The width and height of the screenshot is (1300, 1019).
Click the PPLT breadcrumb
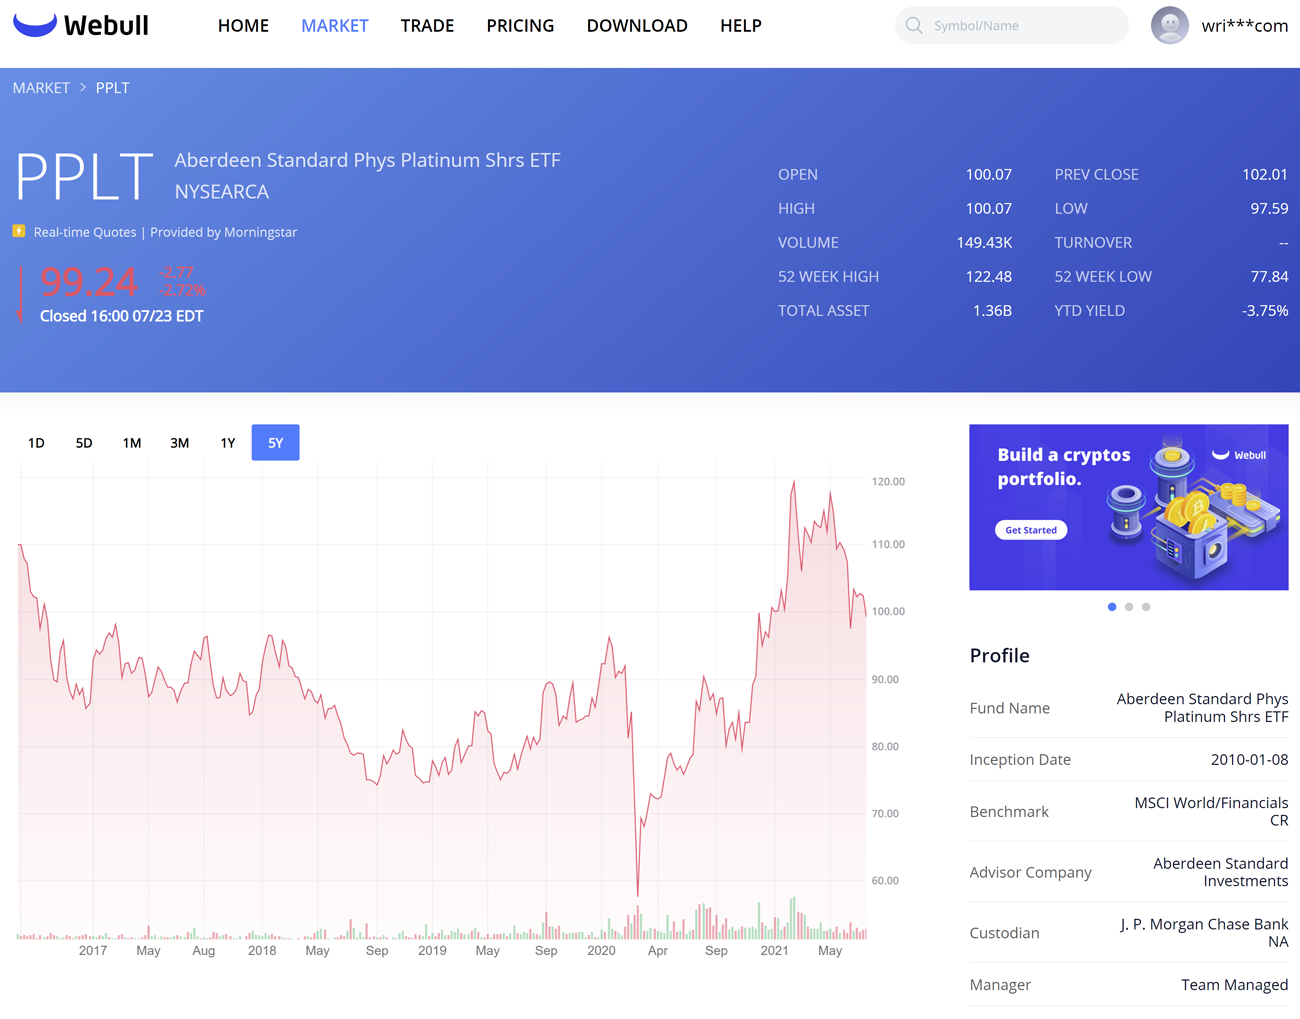click(x=113, y=88)
